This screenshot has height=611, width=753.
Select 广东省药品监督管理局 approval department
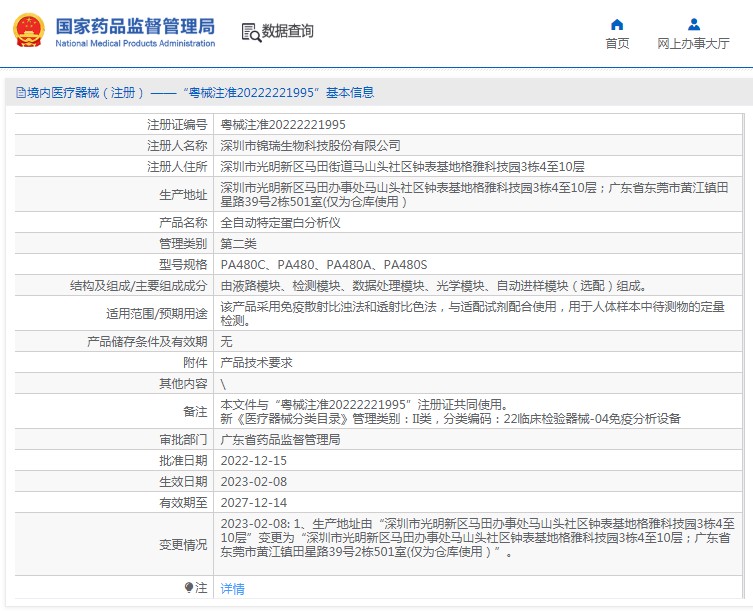point(280,440)
